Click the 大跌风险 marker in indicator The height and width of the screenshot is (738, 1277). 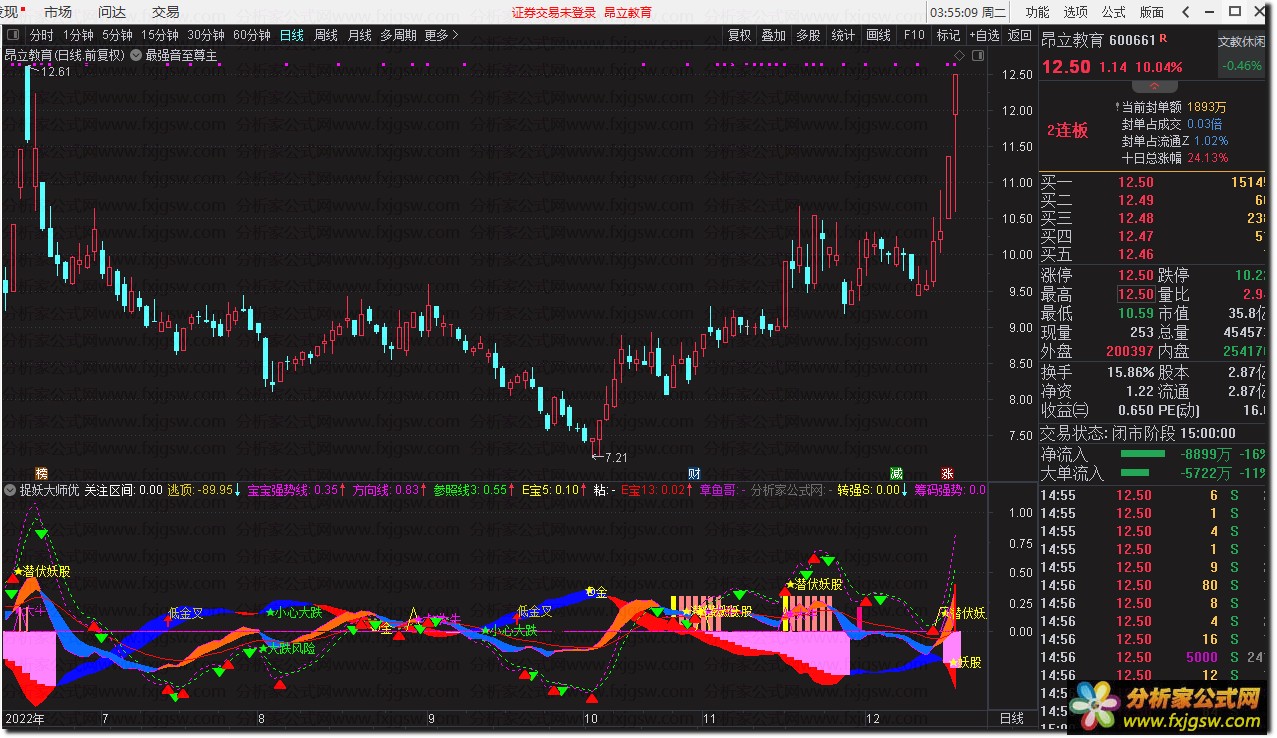291,649
